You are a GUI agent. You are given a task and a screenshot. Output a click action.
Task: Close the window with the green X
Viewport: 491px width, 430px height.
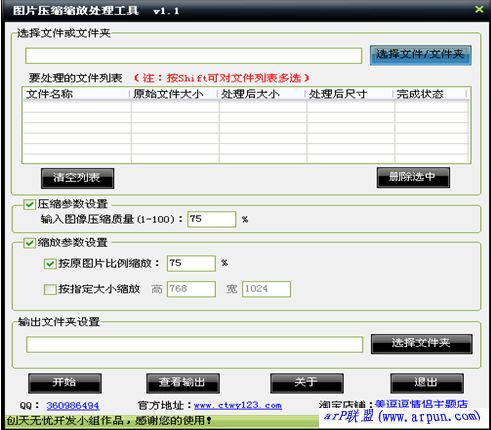pyautogui.click(x=479, y=9)
